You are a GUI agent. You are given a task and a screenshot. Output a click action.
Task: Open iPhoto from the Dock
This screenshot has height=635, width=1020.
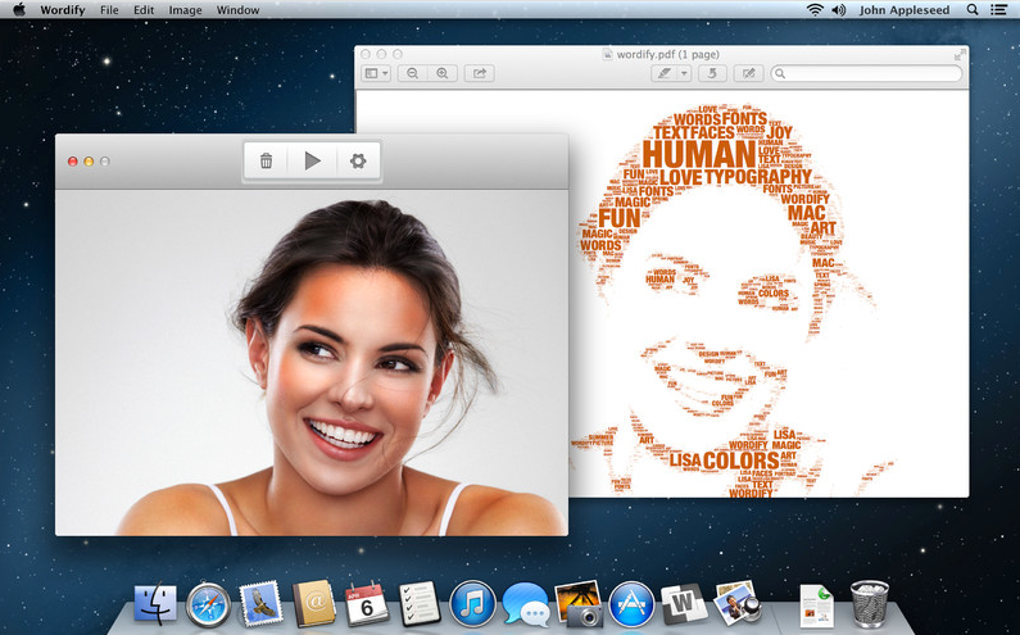(x=578, y=604)
